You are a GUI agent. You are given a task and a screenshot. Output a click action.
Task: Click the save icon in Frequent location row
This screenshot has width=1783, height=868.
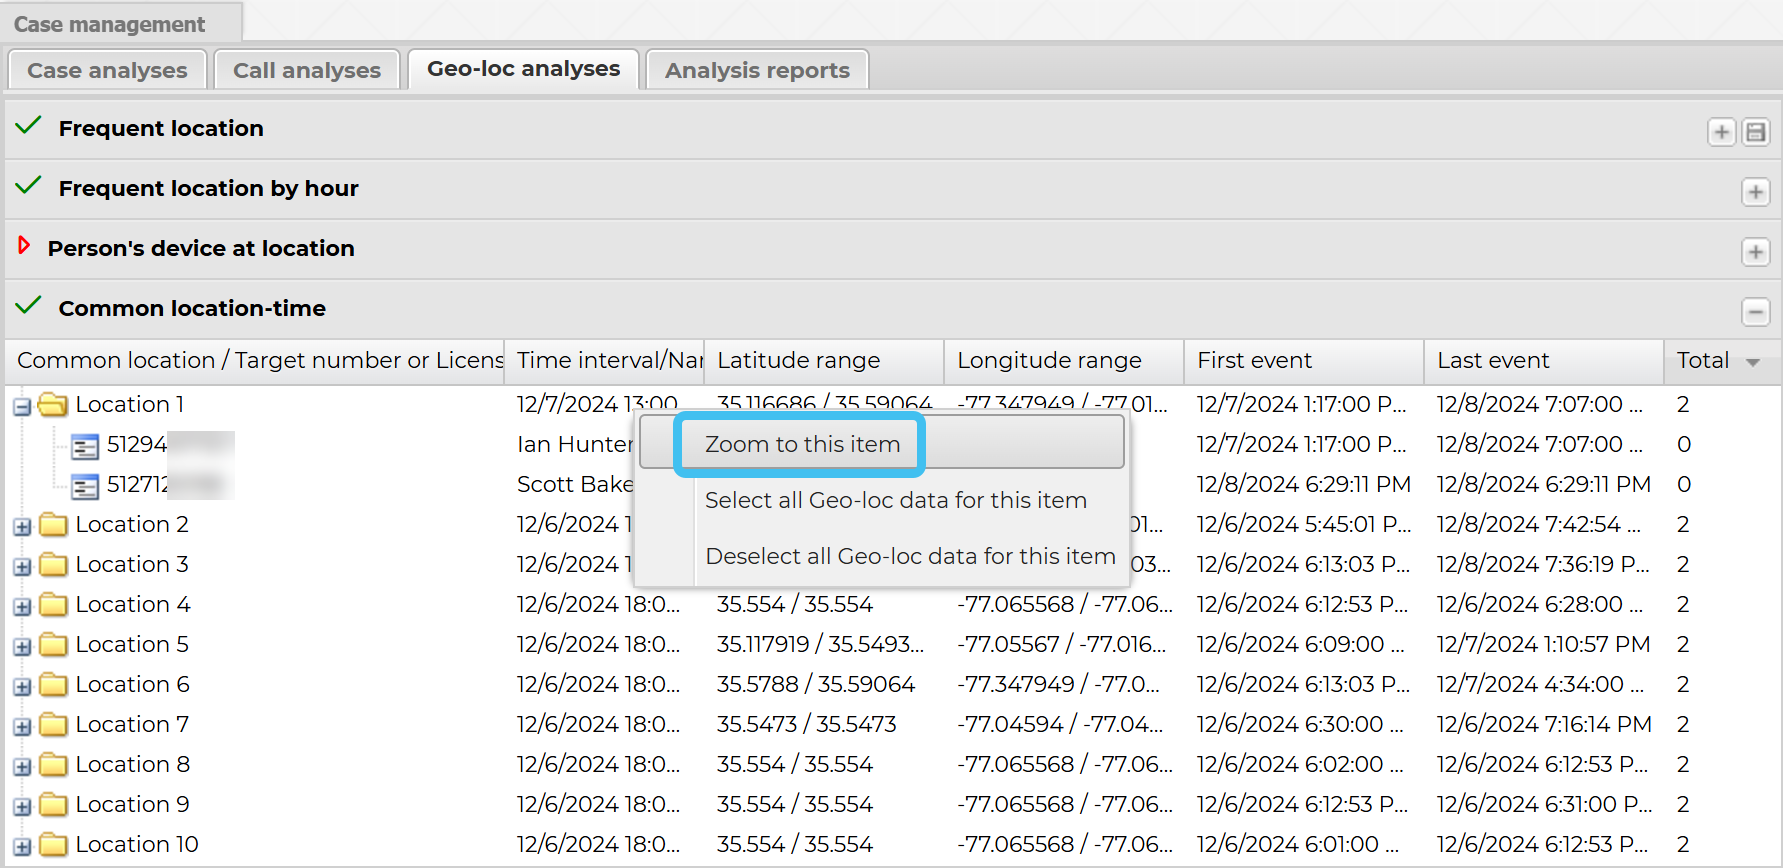tap(1755, 132)
